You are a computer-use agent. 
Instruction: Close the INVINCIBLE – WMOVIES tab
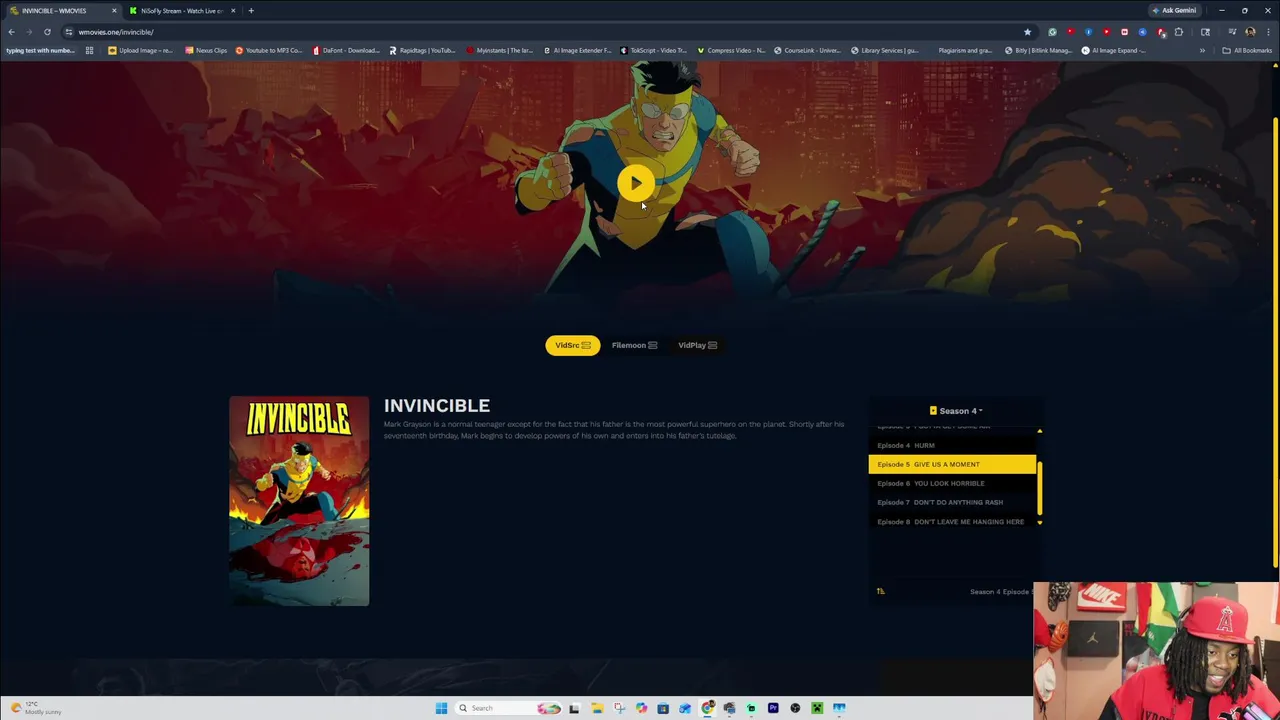[114, 11]
